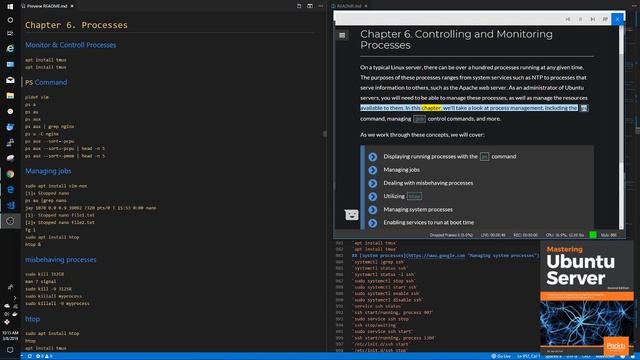The height and width of the screenshot is (360, 640).
Task: Jump to the previous page in reader toolbar
Action: (x=568, y=19)
